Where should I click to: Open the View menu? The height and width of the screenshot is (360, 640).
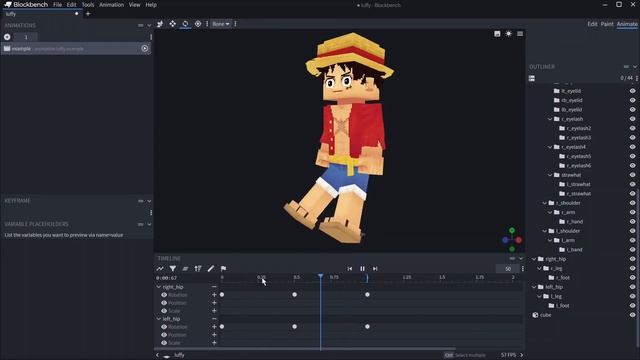click(x=134, y=5)
